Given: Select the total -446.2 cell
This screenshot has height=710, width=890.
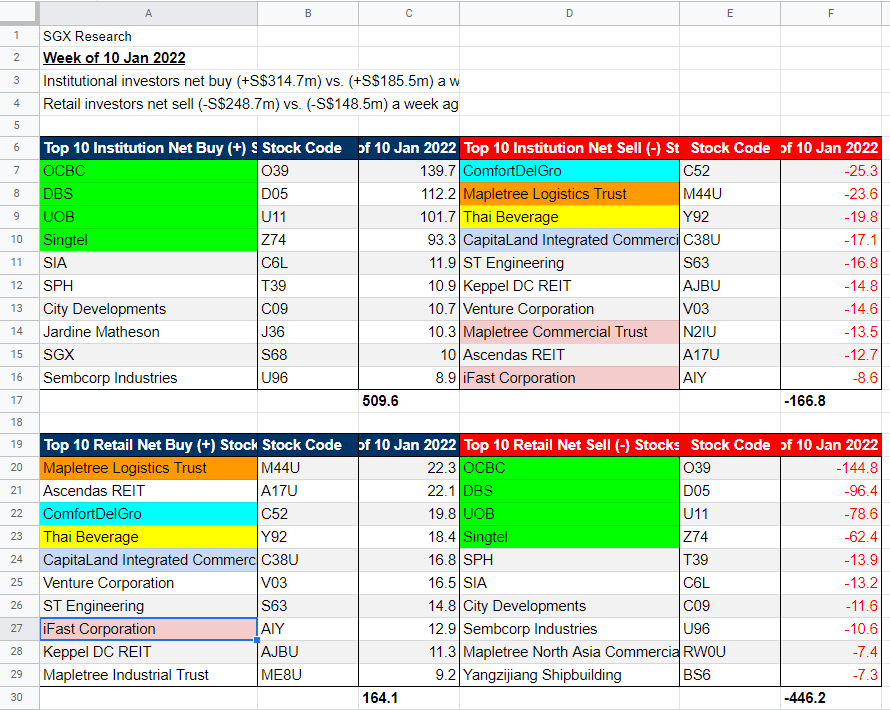Looking at the screenshot, I should (831, 698).
